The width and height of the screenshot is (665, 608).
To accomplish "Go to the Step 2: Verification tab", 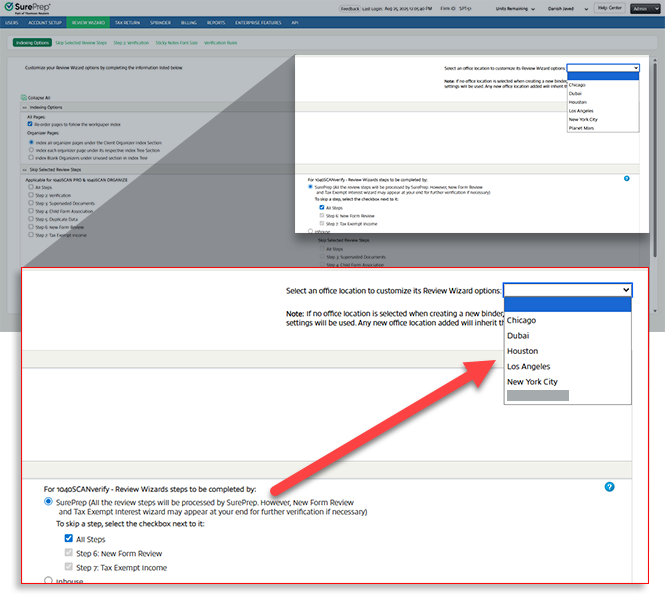I will click(131, 43).
